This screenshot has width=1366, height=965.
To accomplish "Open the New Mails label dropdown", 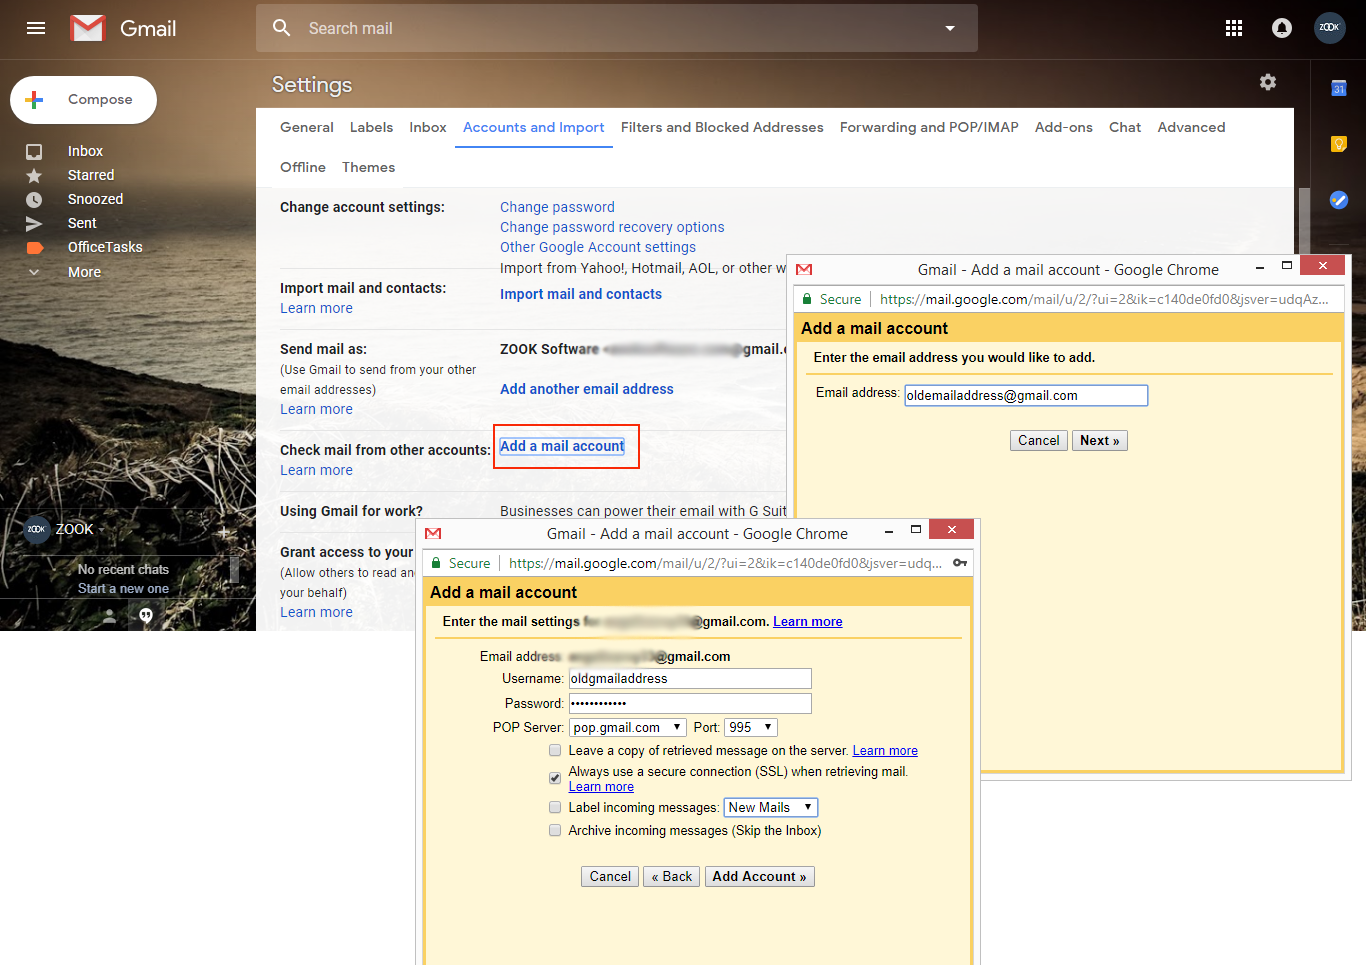I will click(771, 807).
